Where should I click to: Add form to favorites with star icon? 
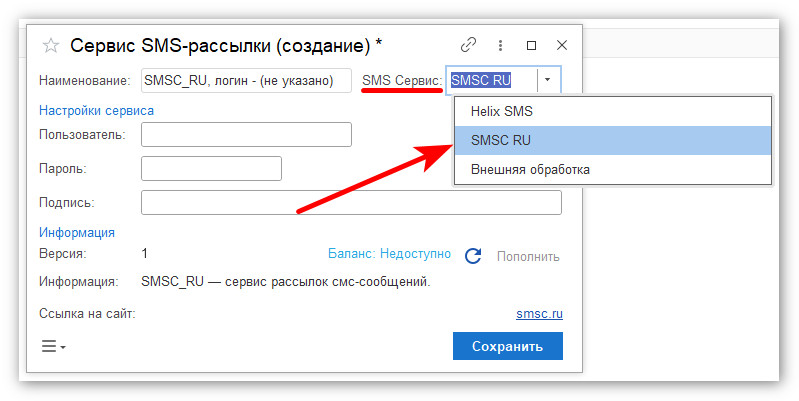[50, 46]
